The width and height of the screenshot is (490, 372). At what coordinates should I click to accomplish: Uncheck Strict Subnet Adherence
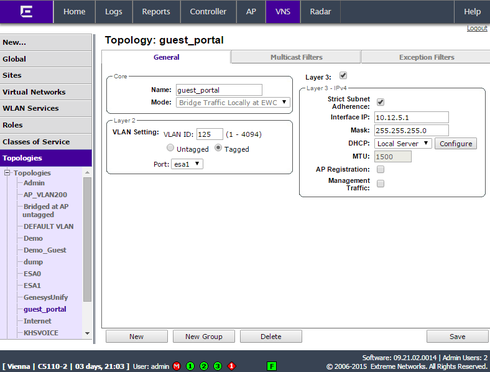click(x=380, y=102)
